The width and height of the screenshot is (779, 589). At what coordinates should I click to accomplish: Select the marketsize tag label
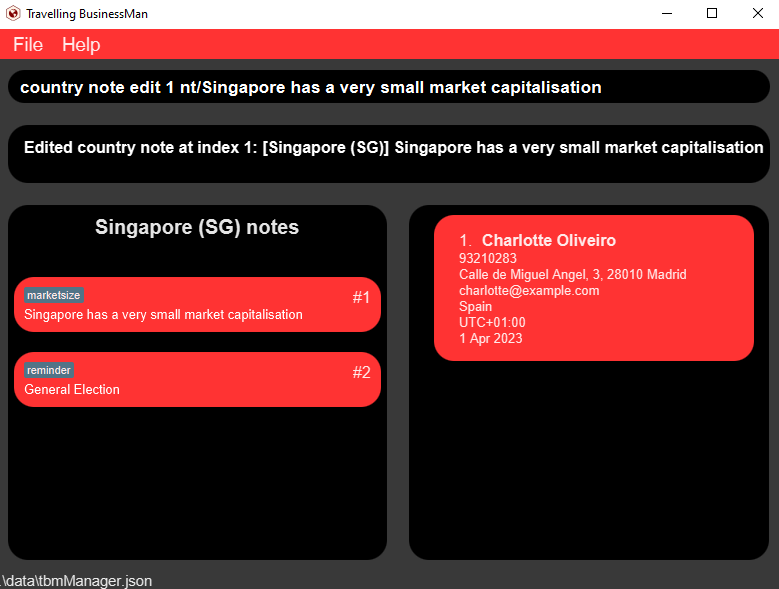click(x=54, y=295)
